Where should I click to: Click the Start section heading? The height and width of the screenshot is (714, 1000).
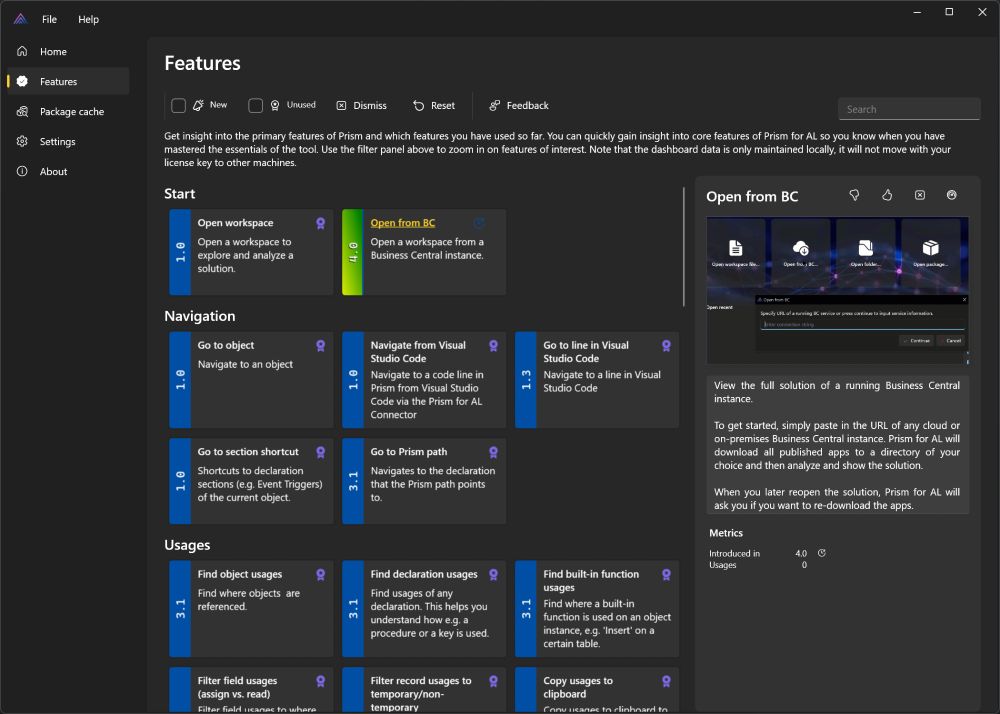click(179, 194)
